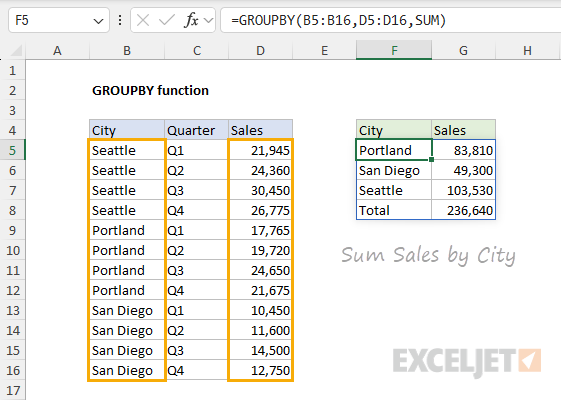561x400 pixels.
Task: Select Seattle cell in row 5
Action: [127, 150]
